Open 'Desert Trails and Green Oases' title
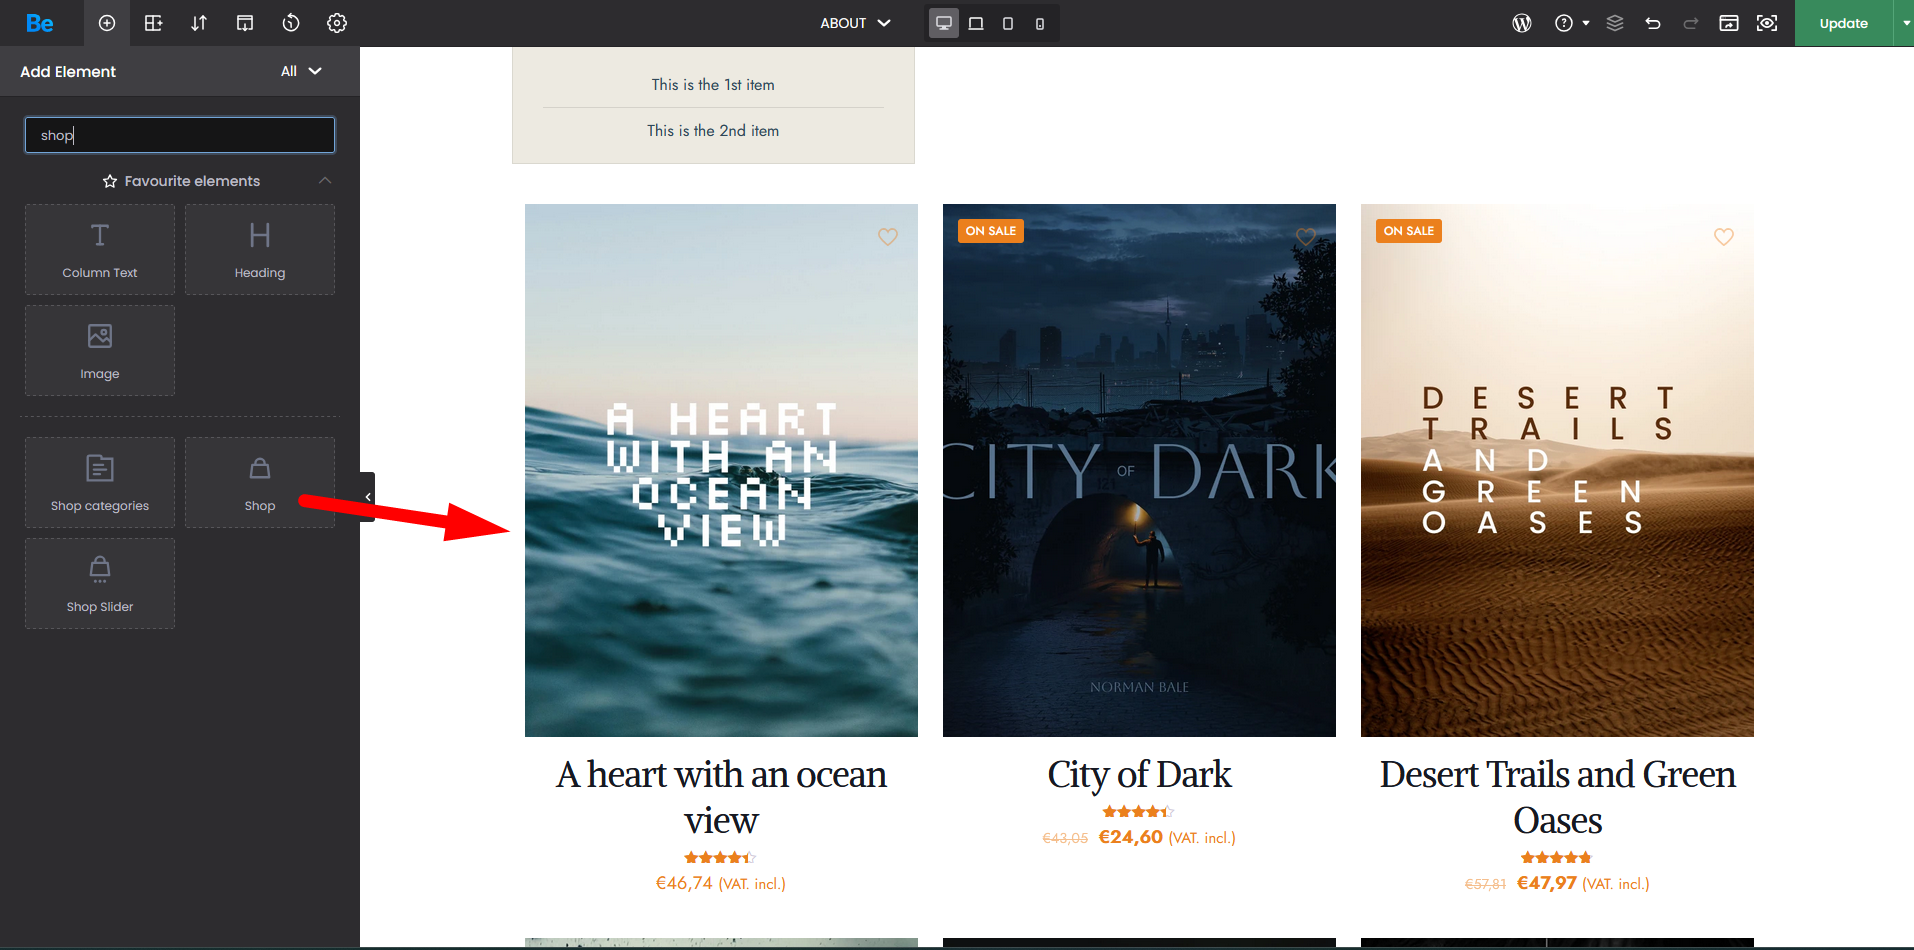 point(1557,797)
